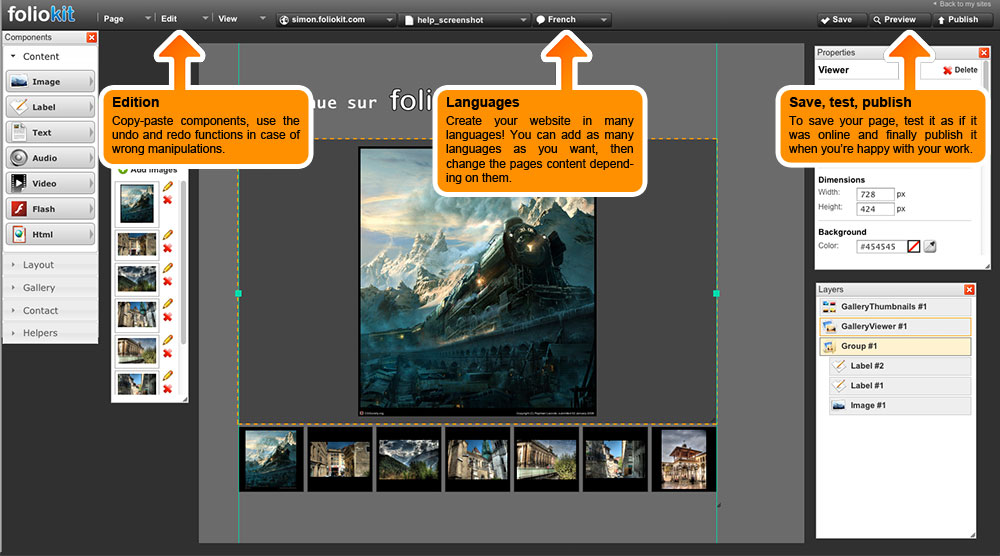Open the Page menu
This screenshot has width=1000, height=556.
128,19
